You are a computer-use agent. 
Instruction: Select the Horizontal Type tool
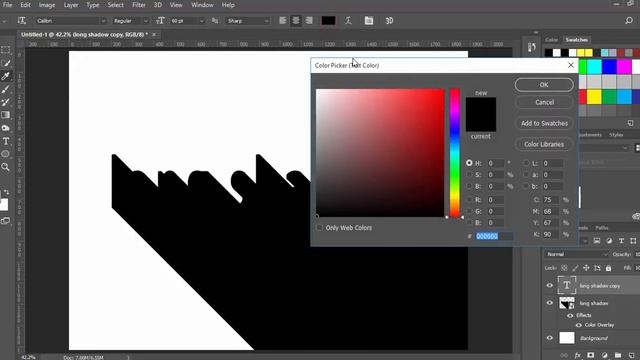(6, 141)
